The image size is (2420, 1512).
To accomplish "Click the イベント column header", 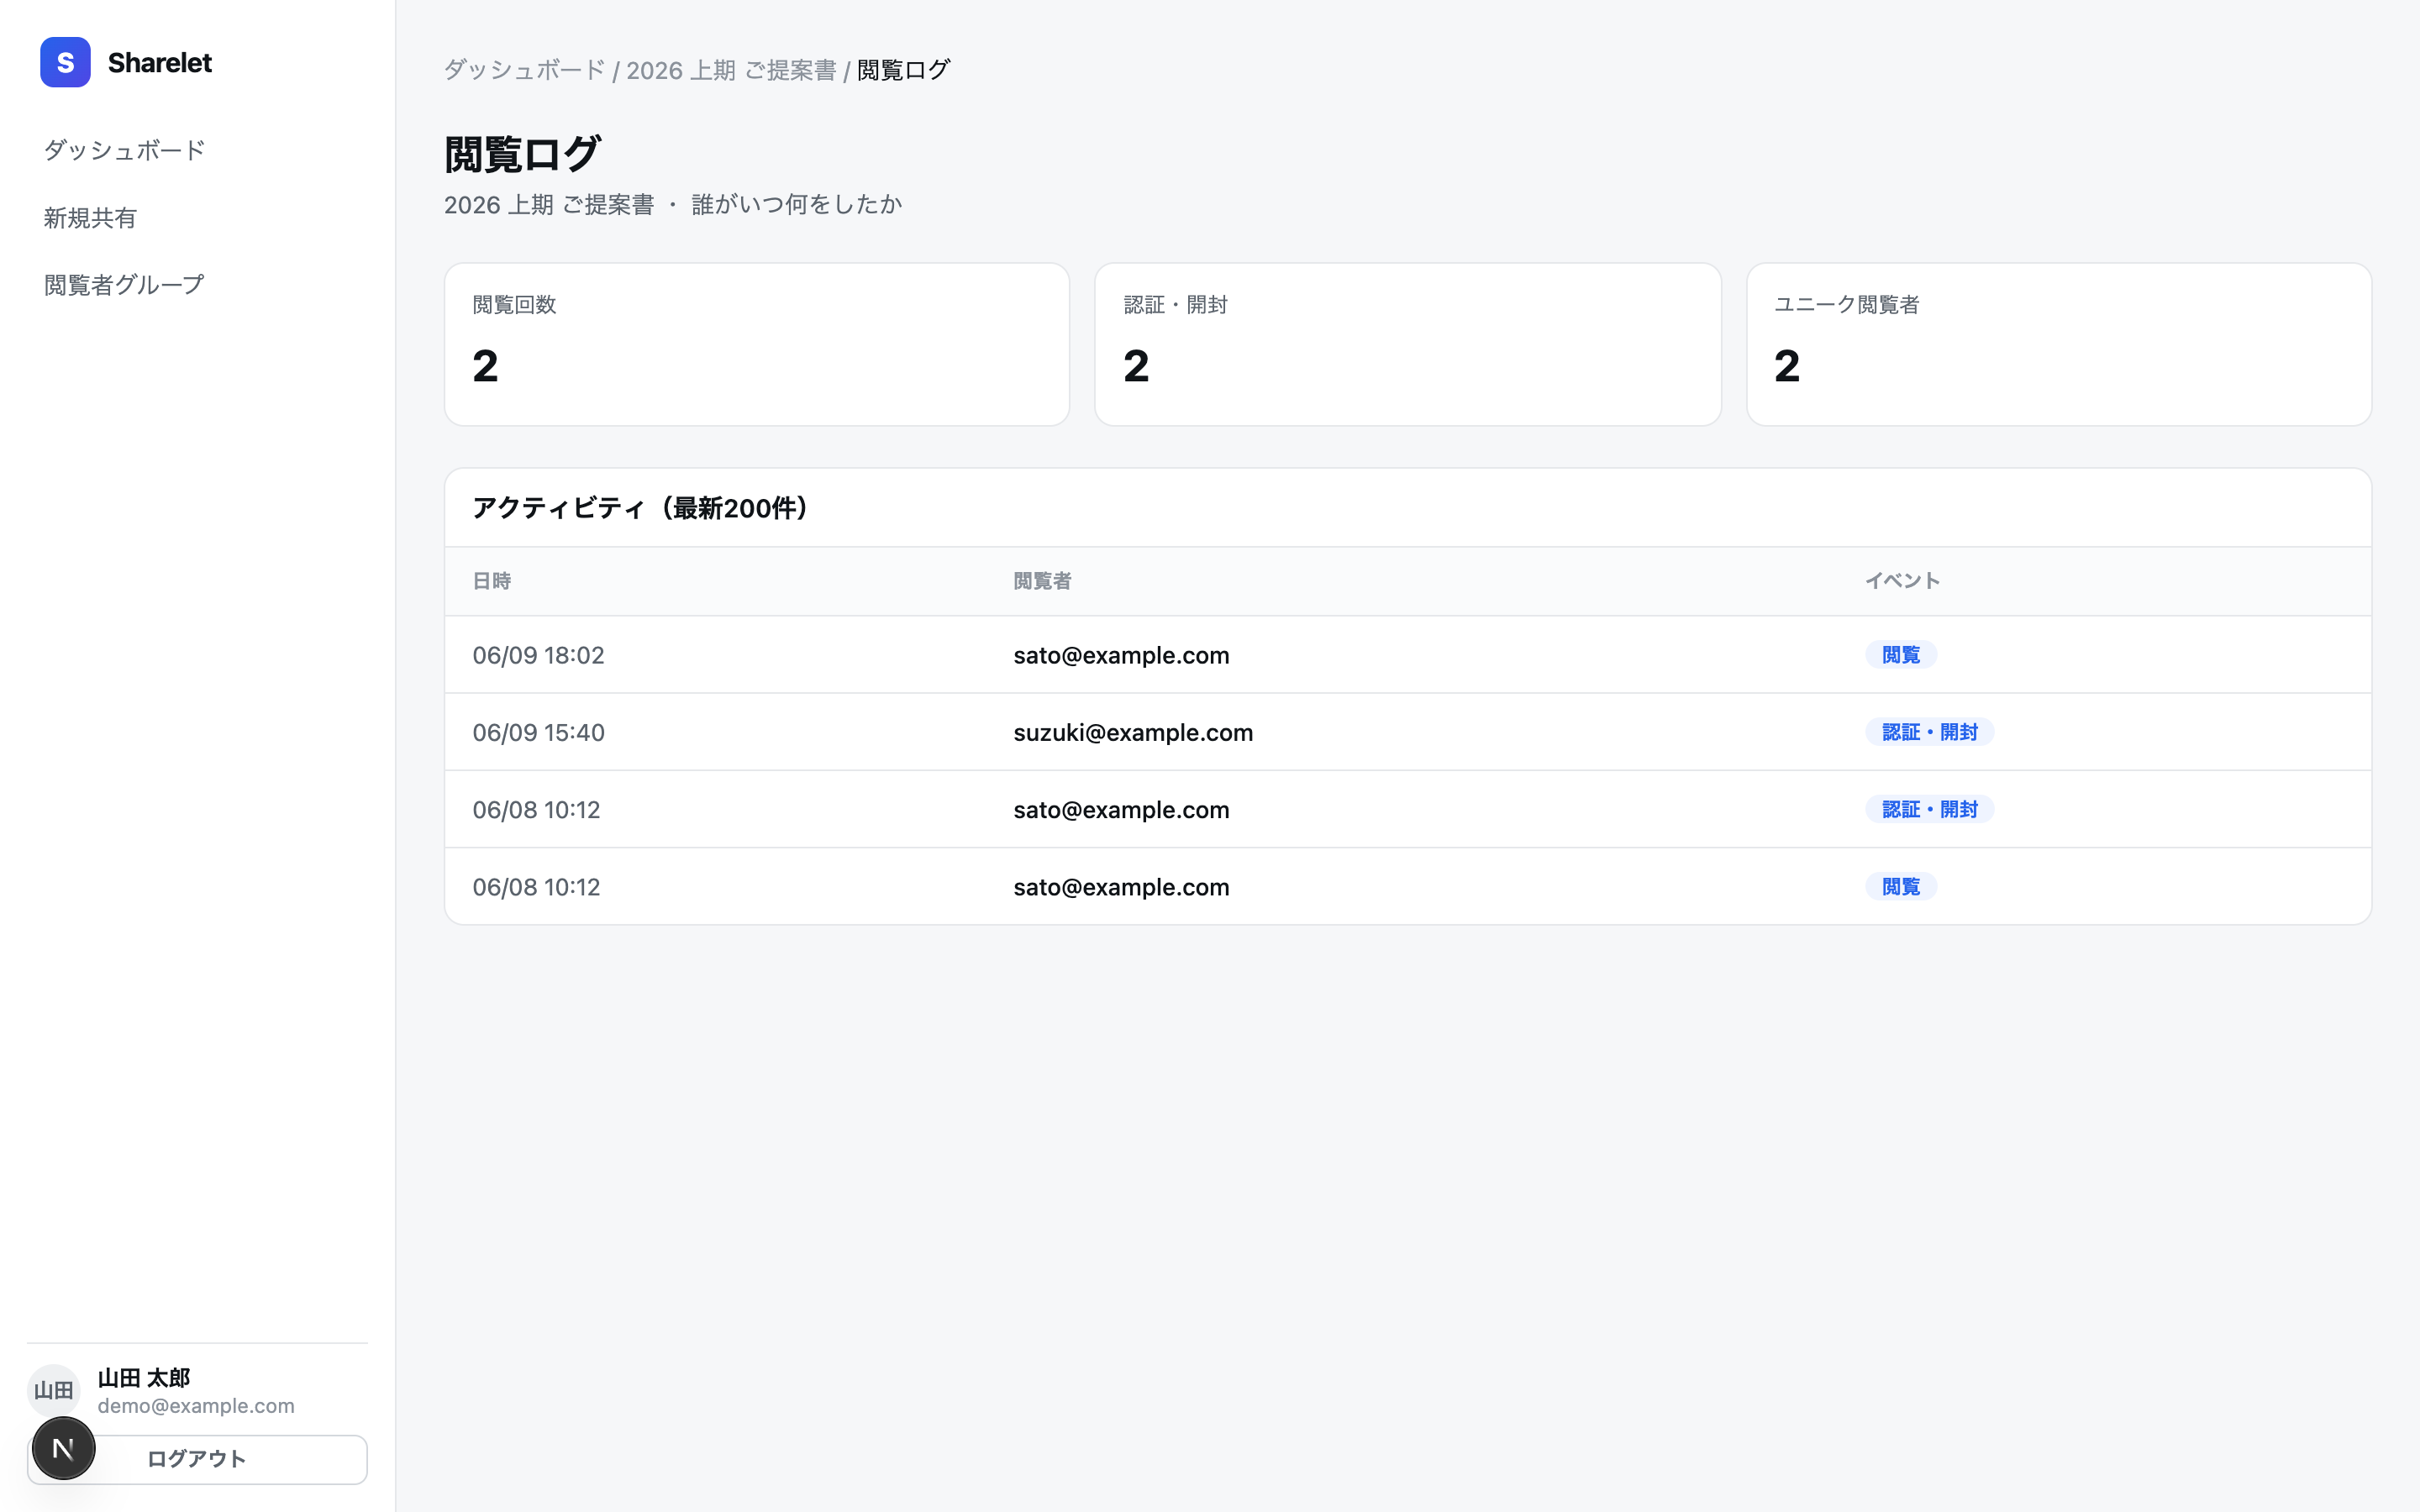I will tap(1902, 581).
